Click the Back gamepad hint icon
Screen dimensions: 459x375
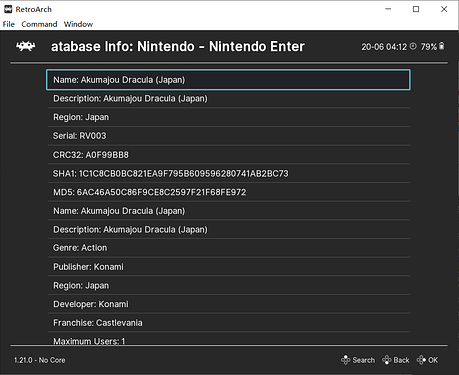tap(387, 360)
